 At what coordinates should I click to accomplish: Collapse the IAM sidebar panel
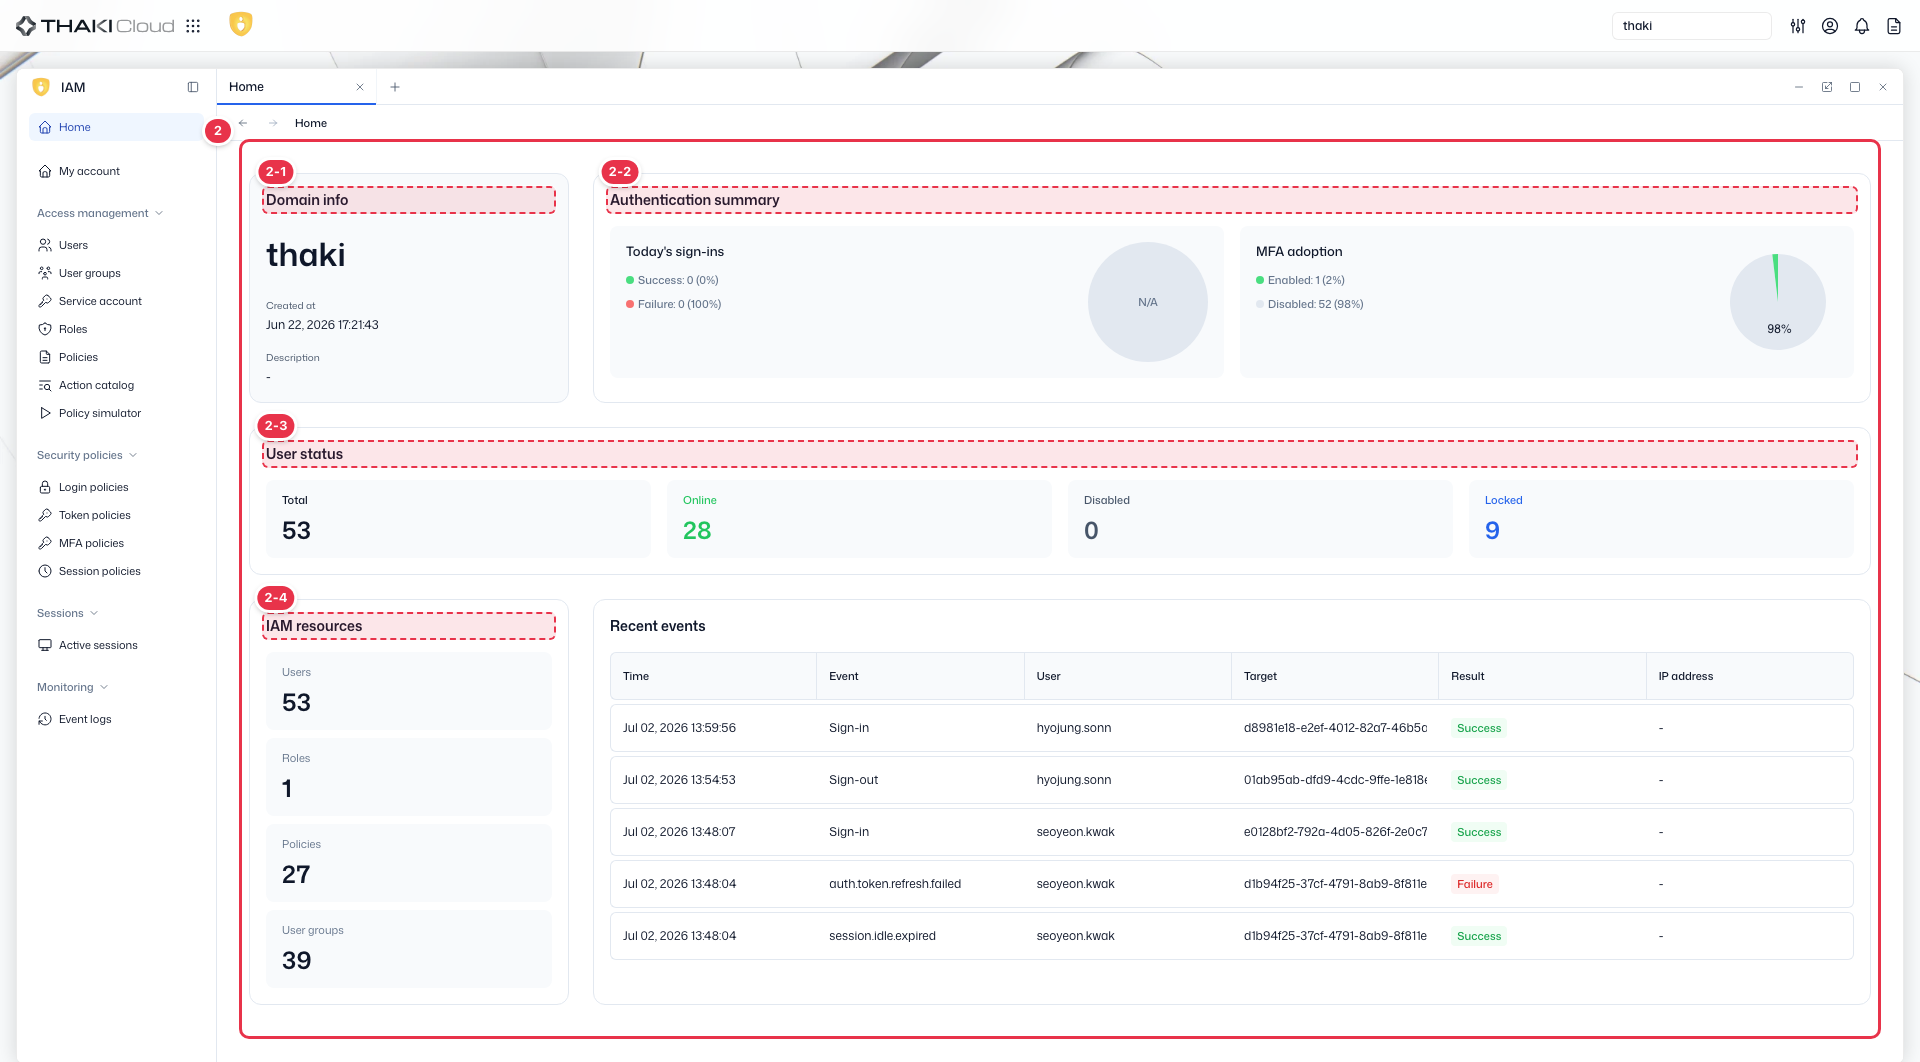point(193,87)
